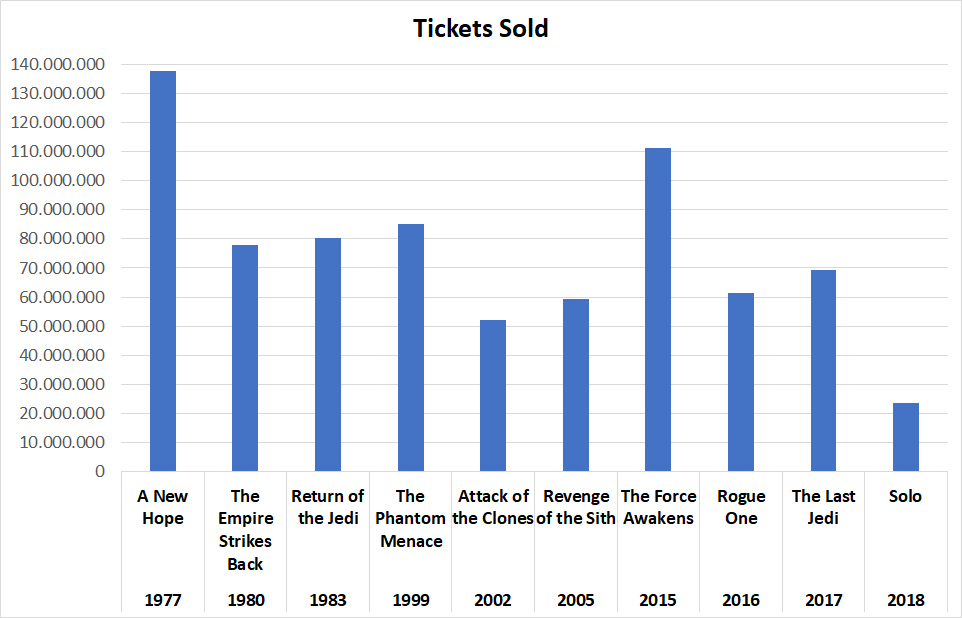Click the Tickets Sold chart title
This screenshot has height=618, width=962.
(x=481, y=28)
